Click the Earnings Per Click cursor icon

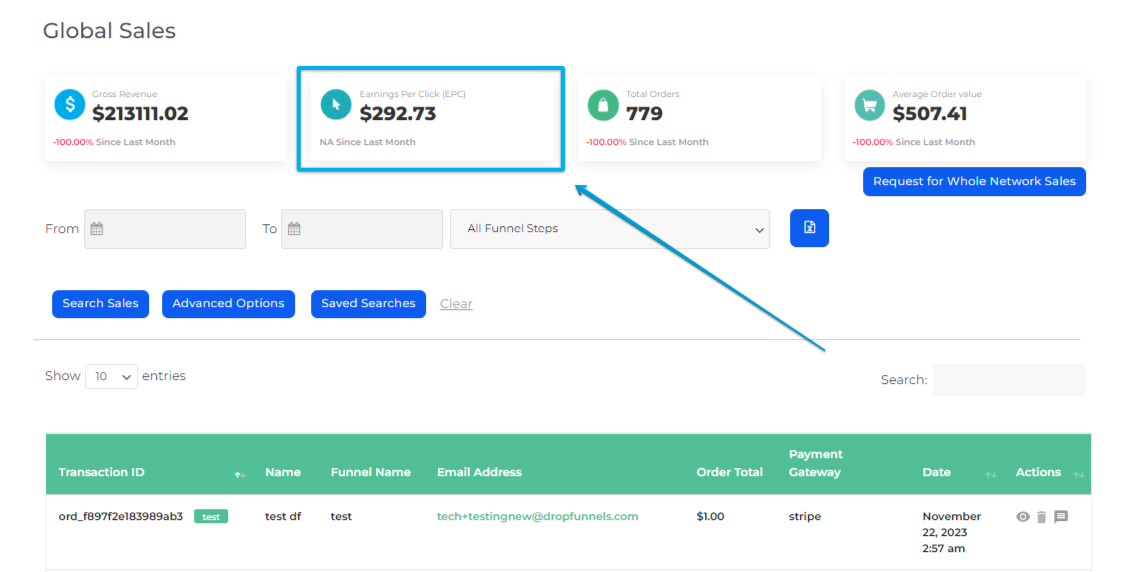[336, 105]
